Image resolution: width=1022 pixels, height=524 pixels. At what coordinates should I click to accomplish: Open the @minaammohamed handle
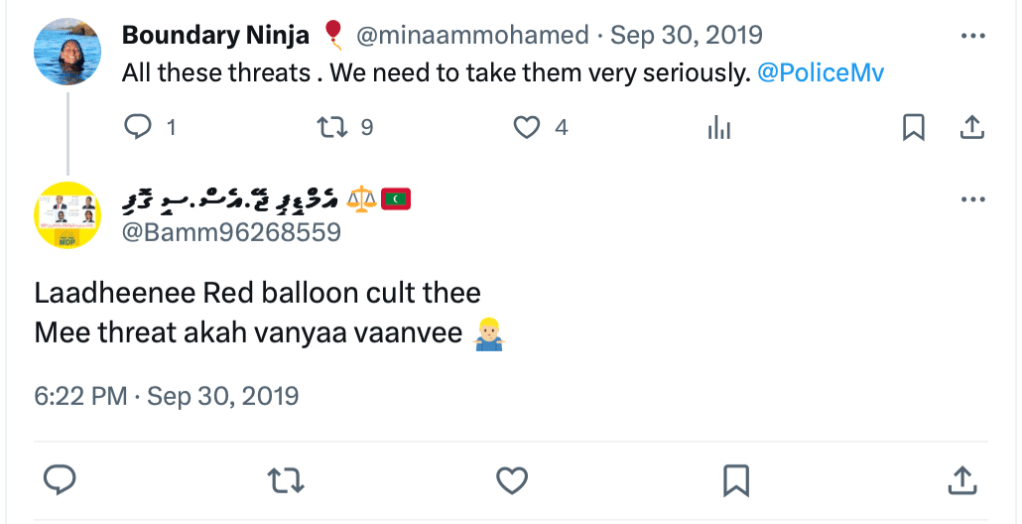pos(472,35)
